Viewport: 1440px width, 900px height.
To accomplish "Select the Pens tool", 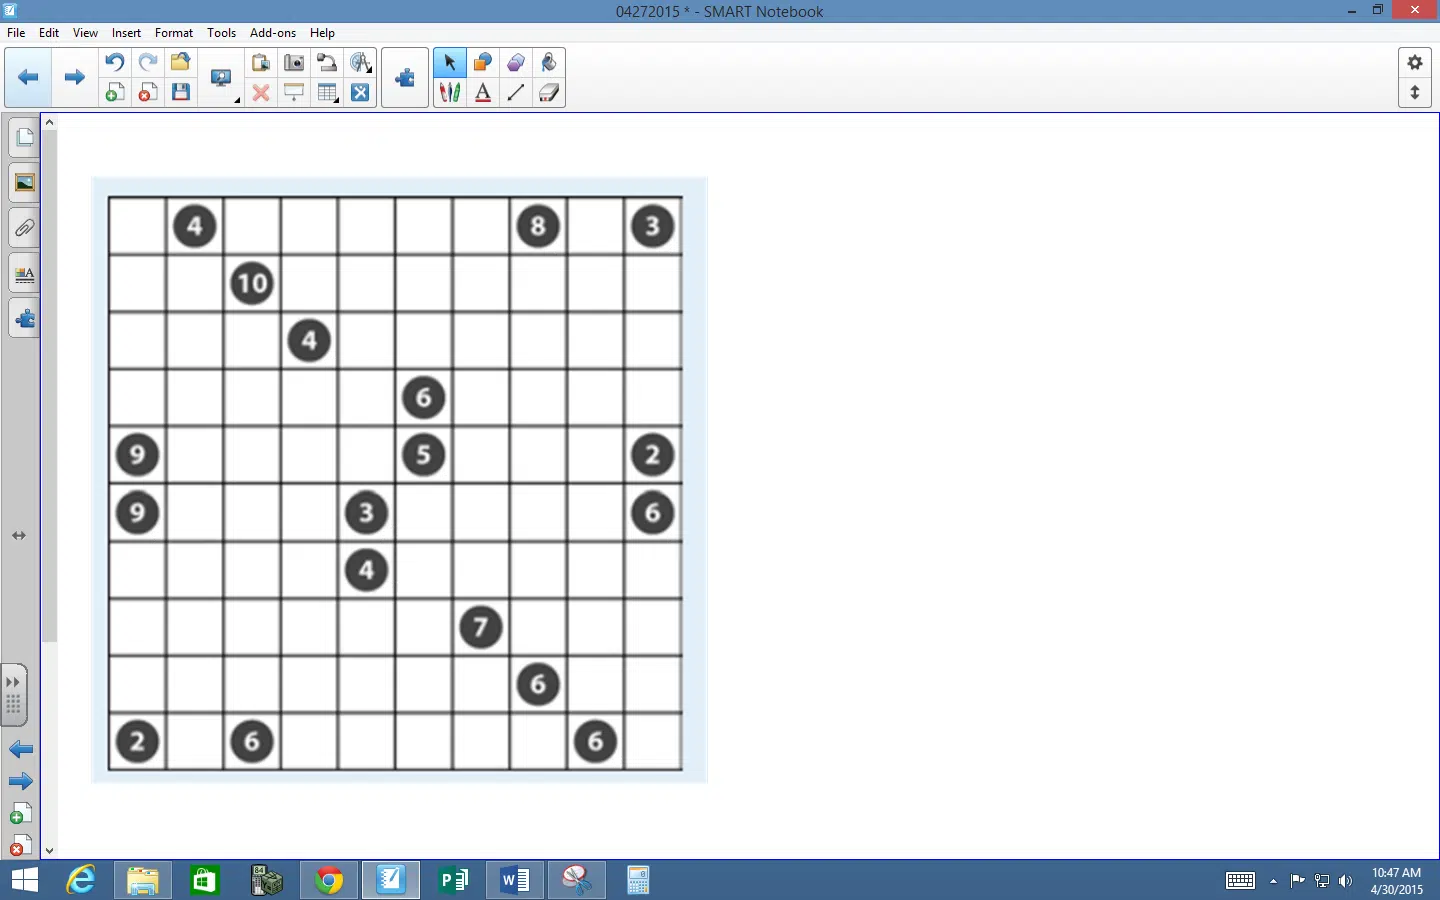I will click(450, 93).
